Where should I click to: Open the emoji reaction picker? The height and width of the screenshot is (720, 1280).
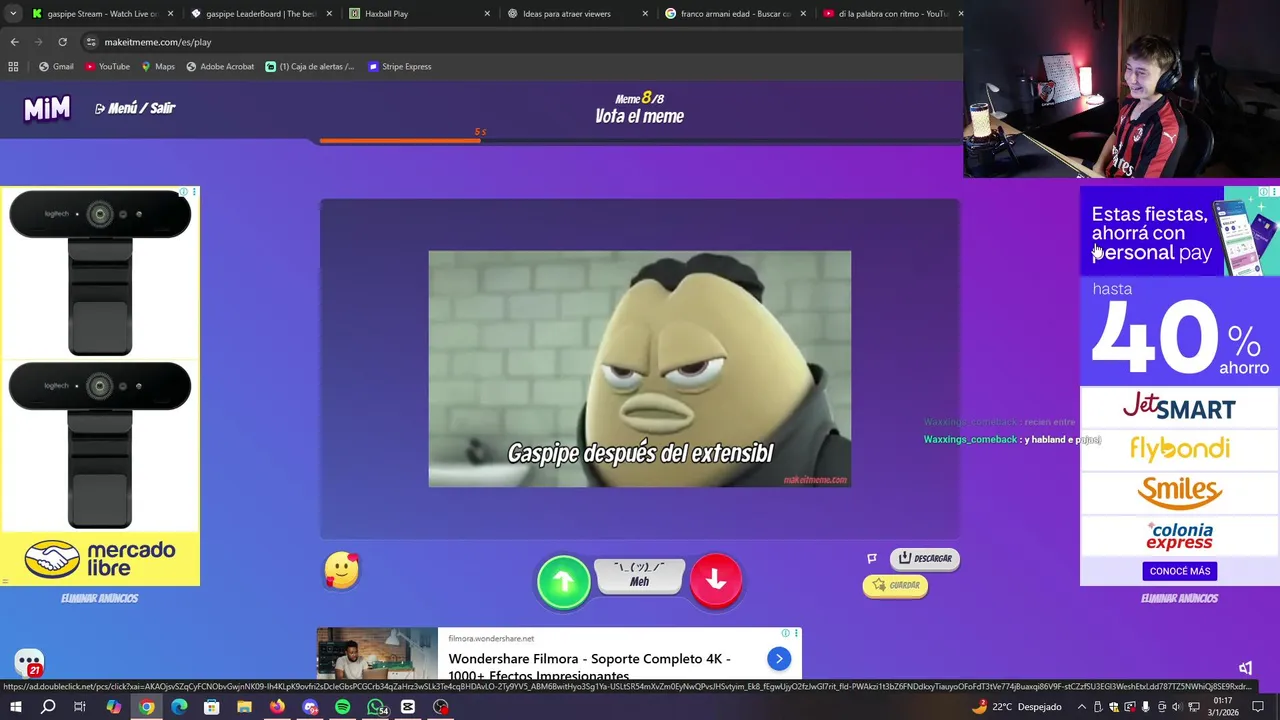(342, 571)
